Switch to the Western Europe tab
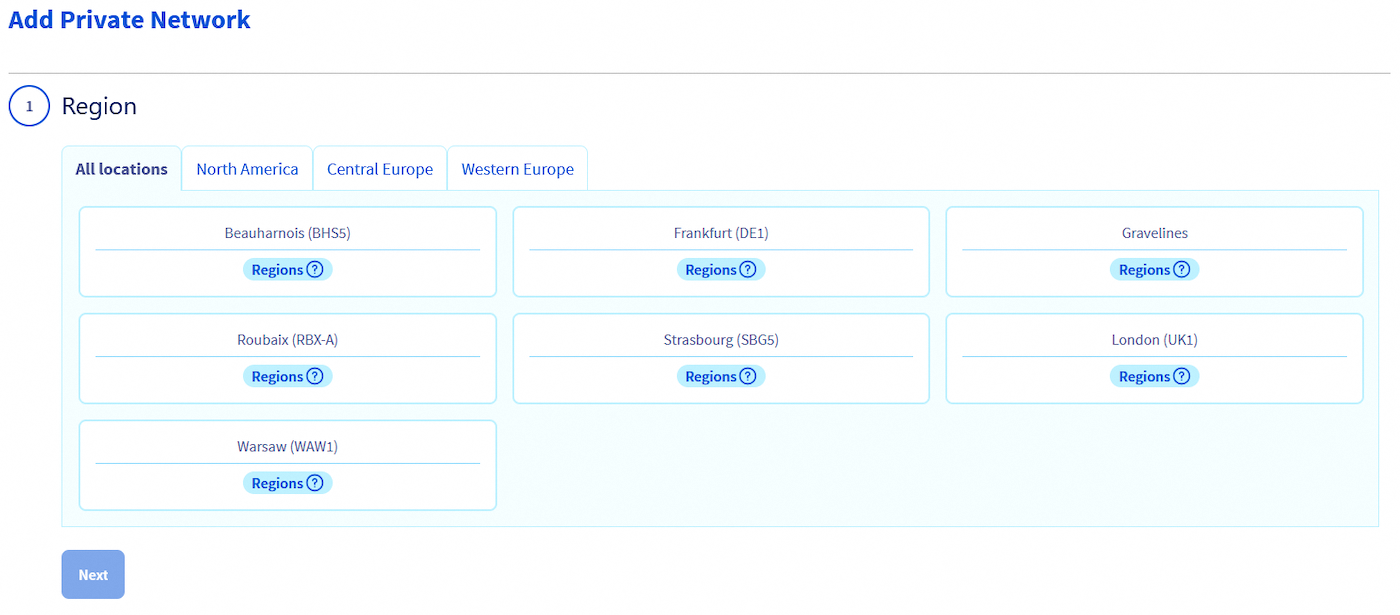The image size is (1400, 615). [517, 168]
